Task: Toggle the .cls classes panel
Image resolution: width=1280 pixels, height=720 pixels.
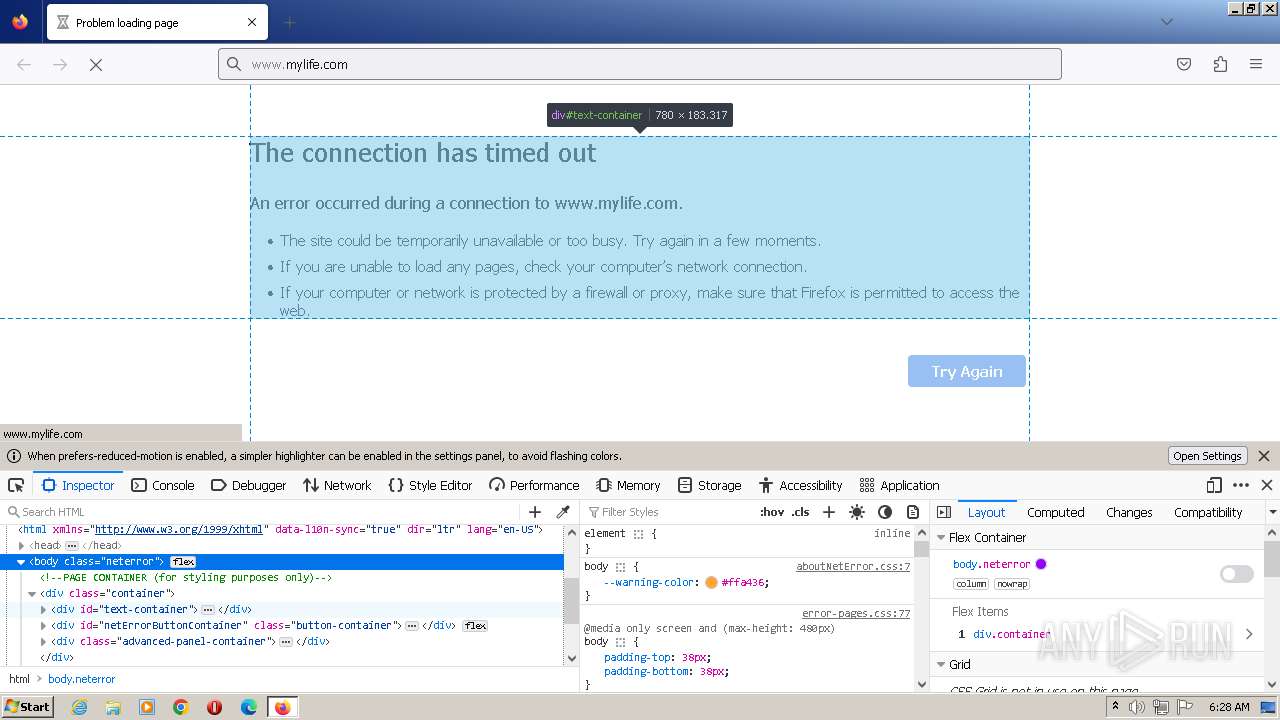Action: [801, 512]
